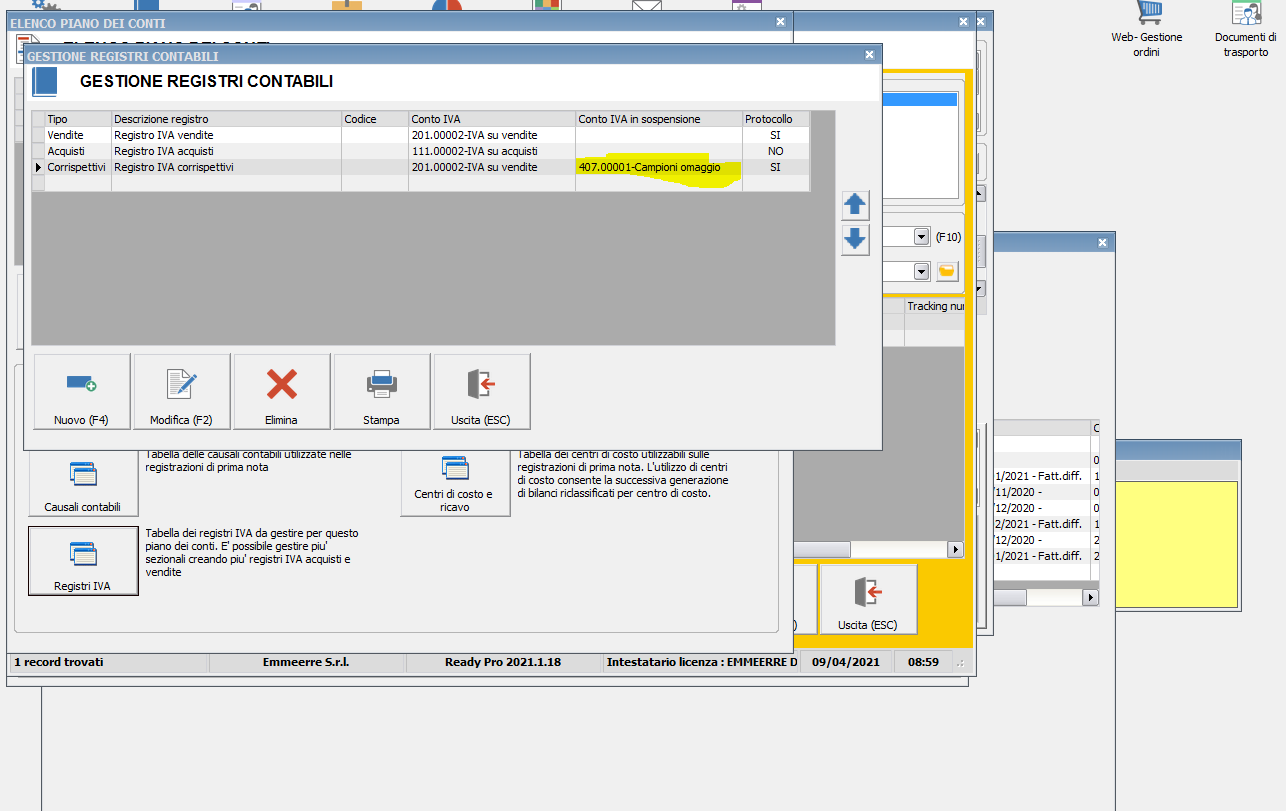Click the yellow folder icon in the background window
The image size is (1286, 811).
(946, 271)
